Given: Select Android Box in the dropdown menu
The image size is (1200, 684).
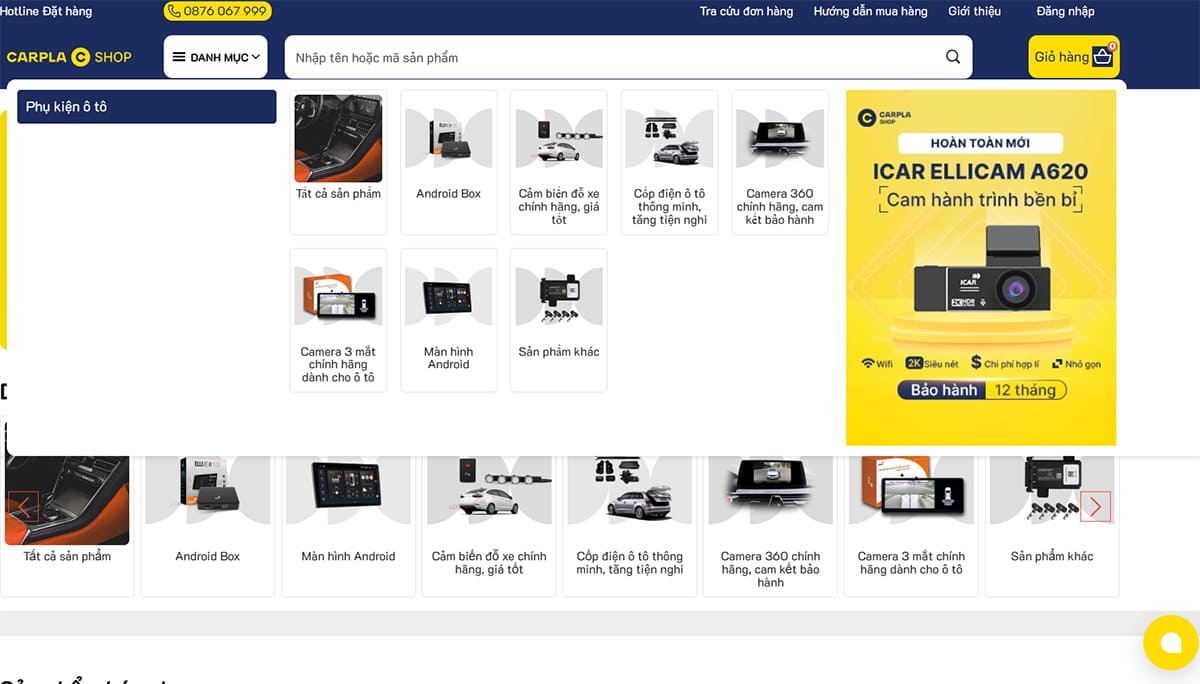Looking at the screenshot, I should point(448,162).
